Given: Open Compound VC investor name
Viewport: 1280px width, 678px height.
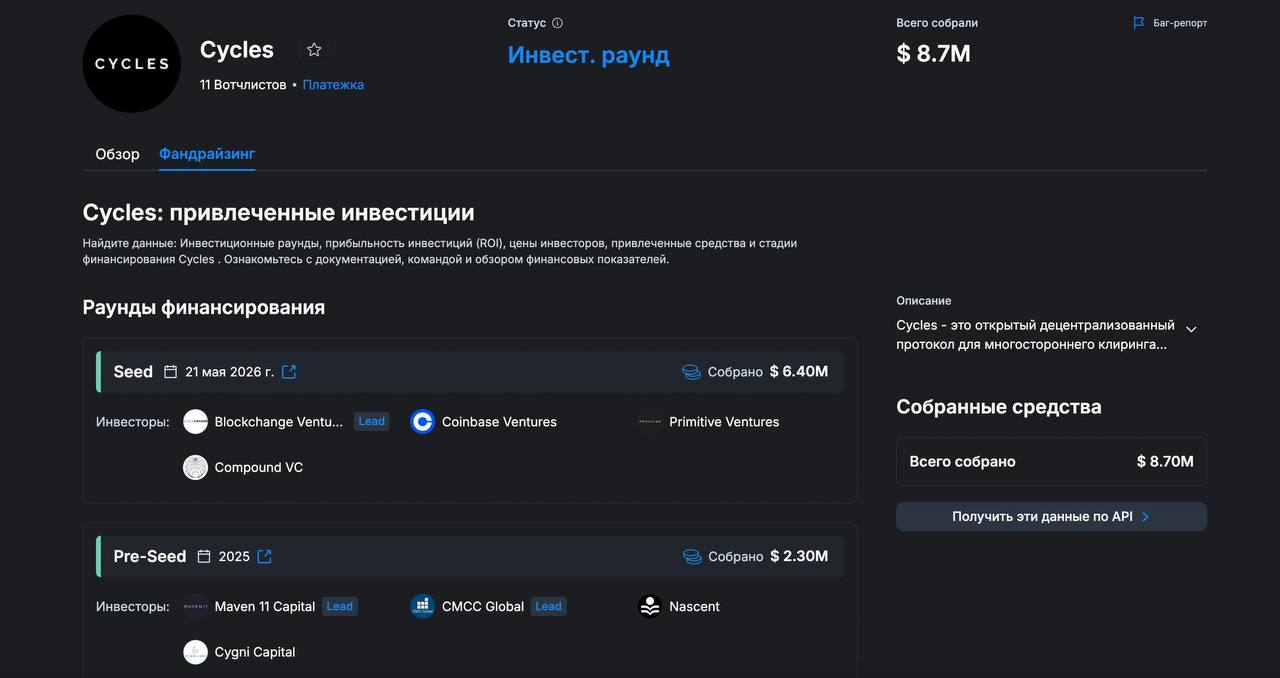Looking at the screenshot, I should click(259, 467).
